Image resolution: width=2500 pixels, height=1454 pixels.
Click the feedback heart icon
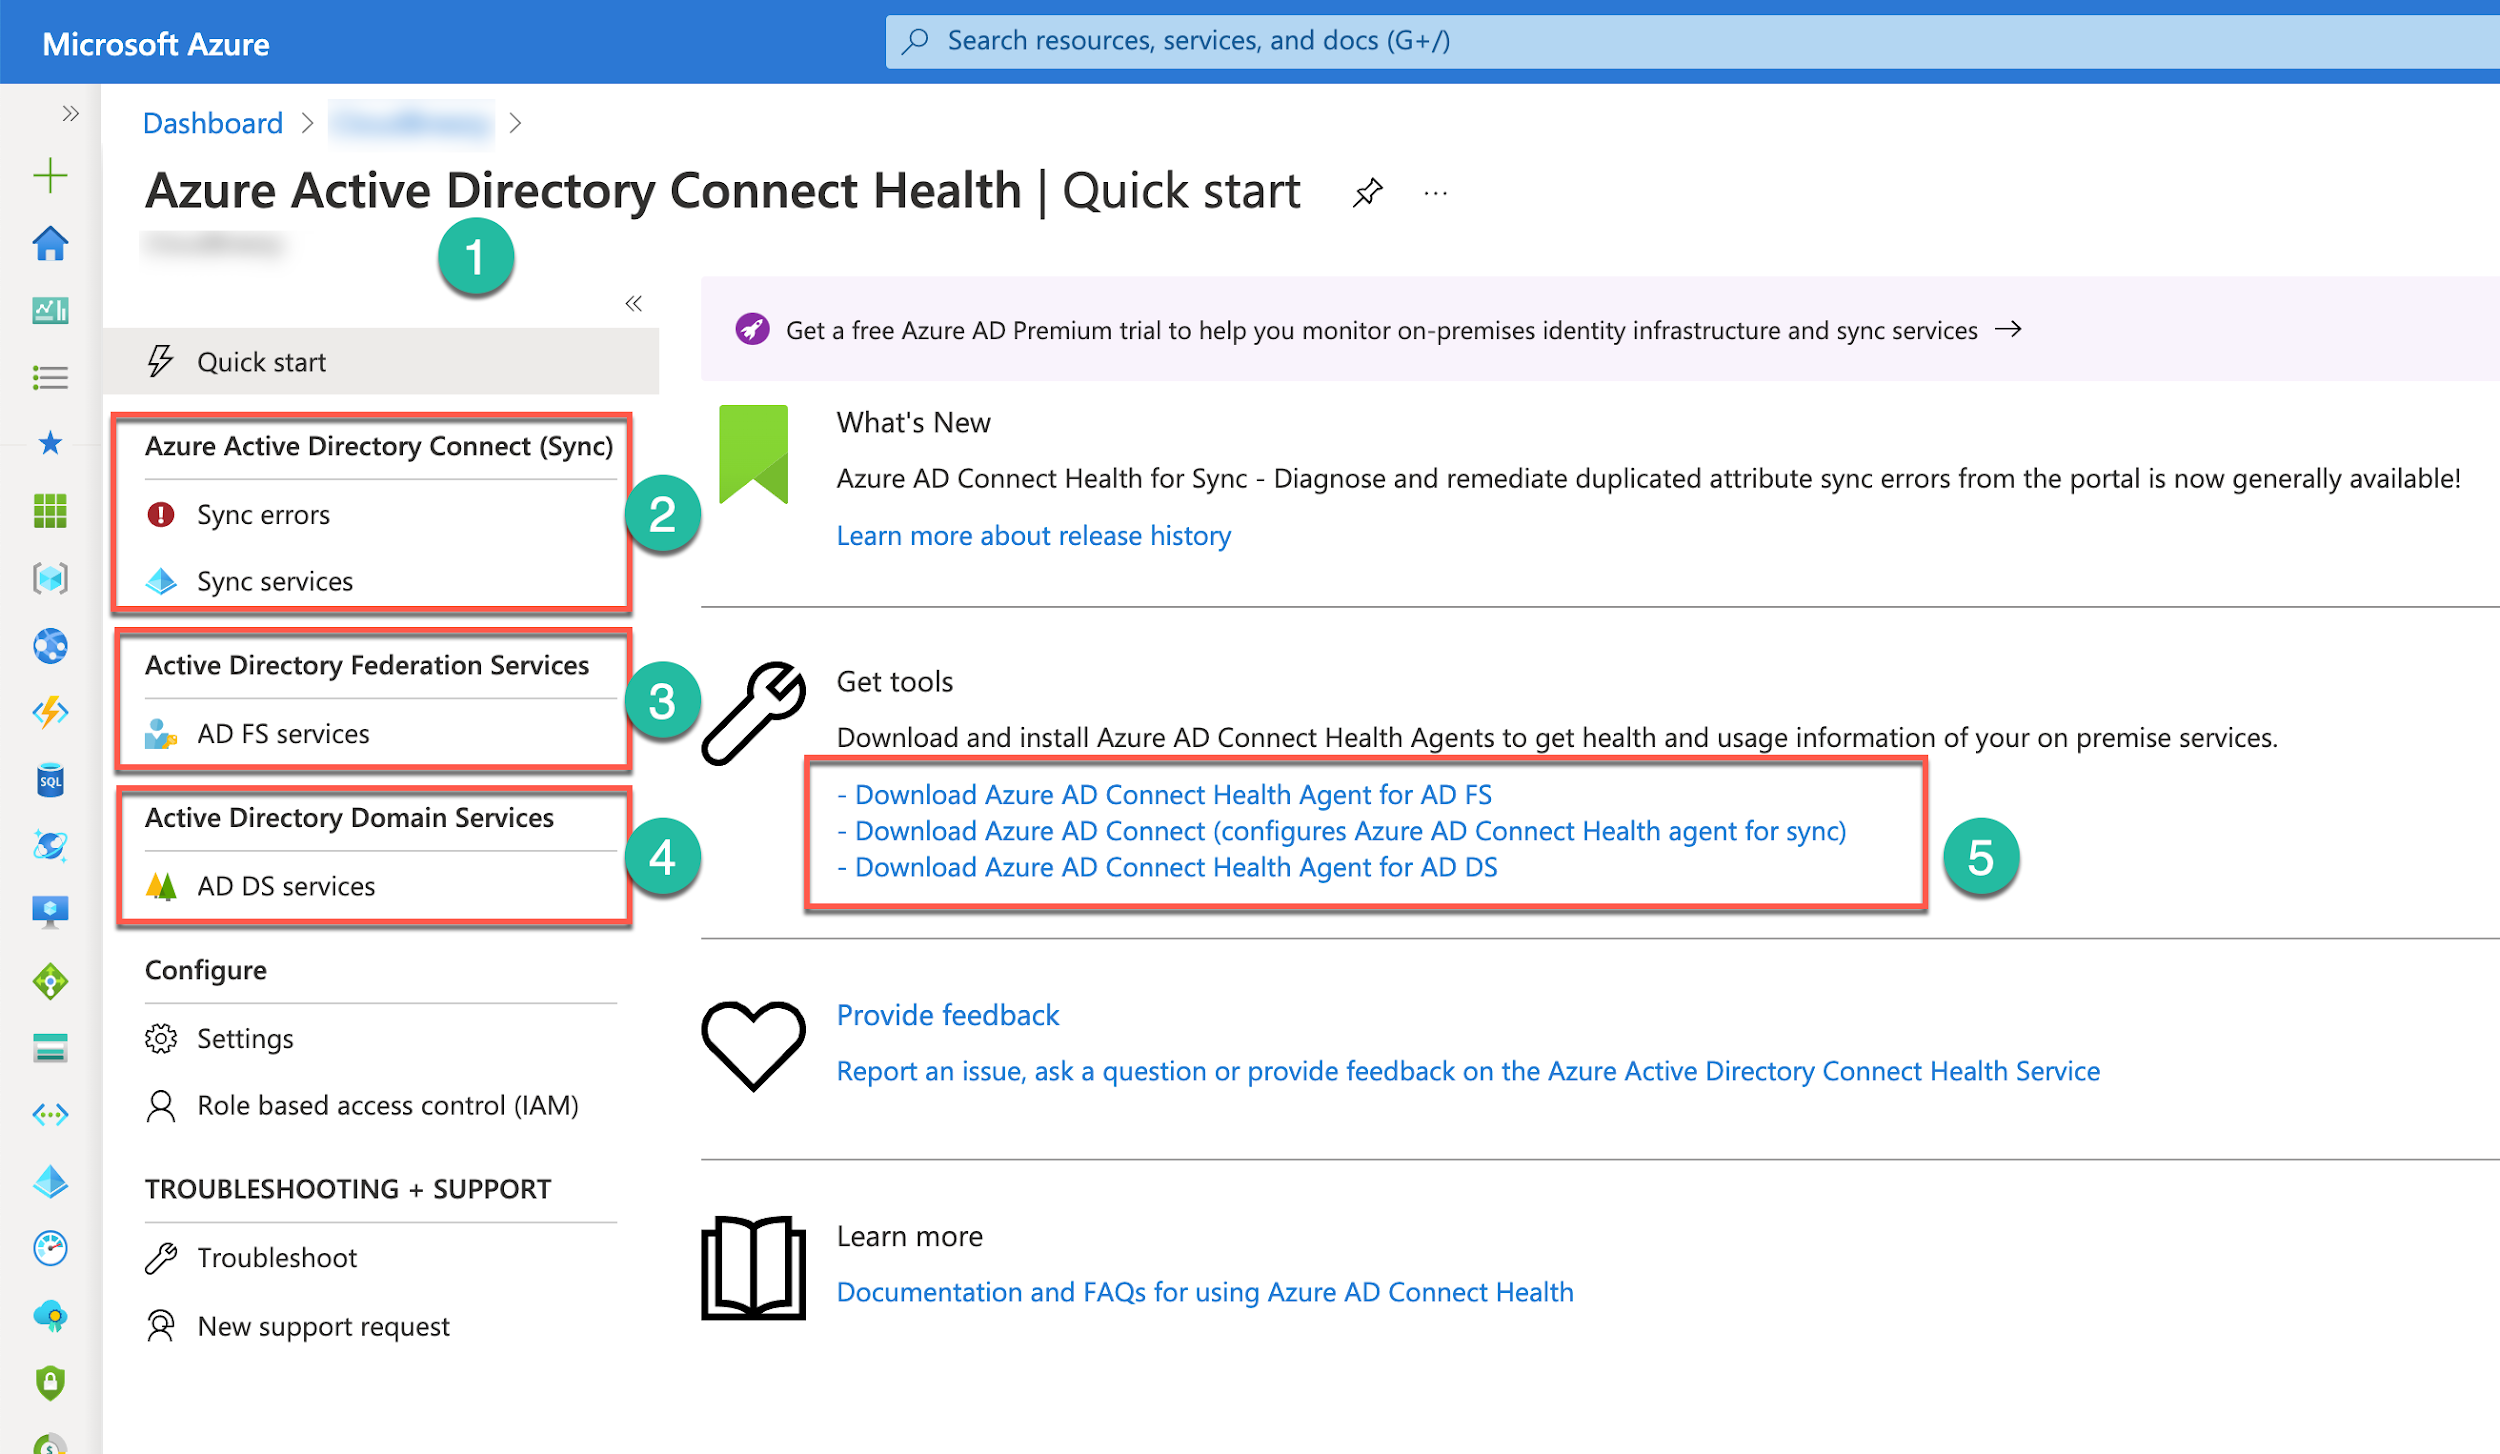753,1044
